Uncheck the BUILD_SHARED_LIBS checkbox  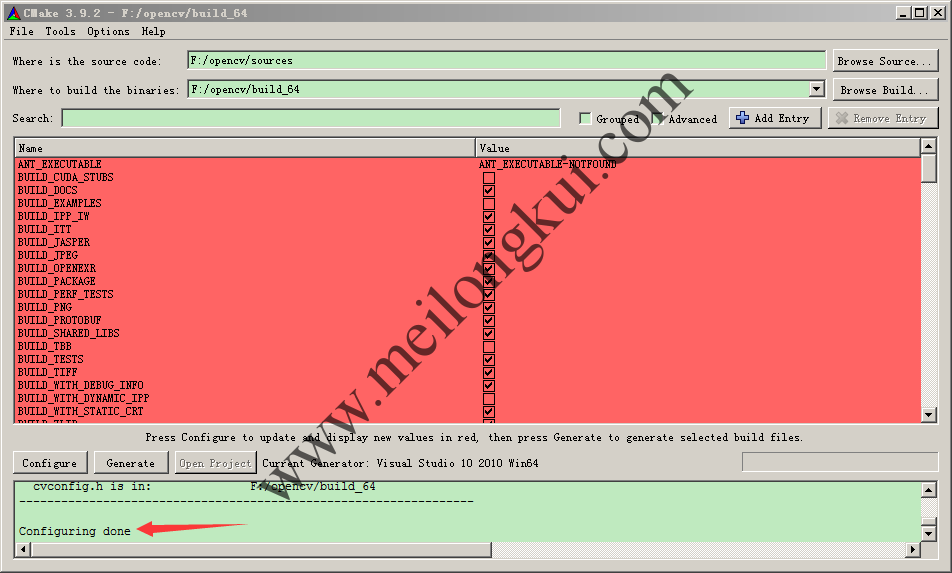pos(489,334)
